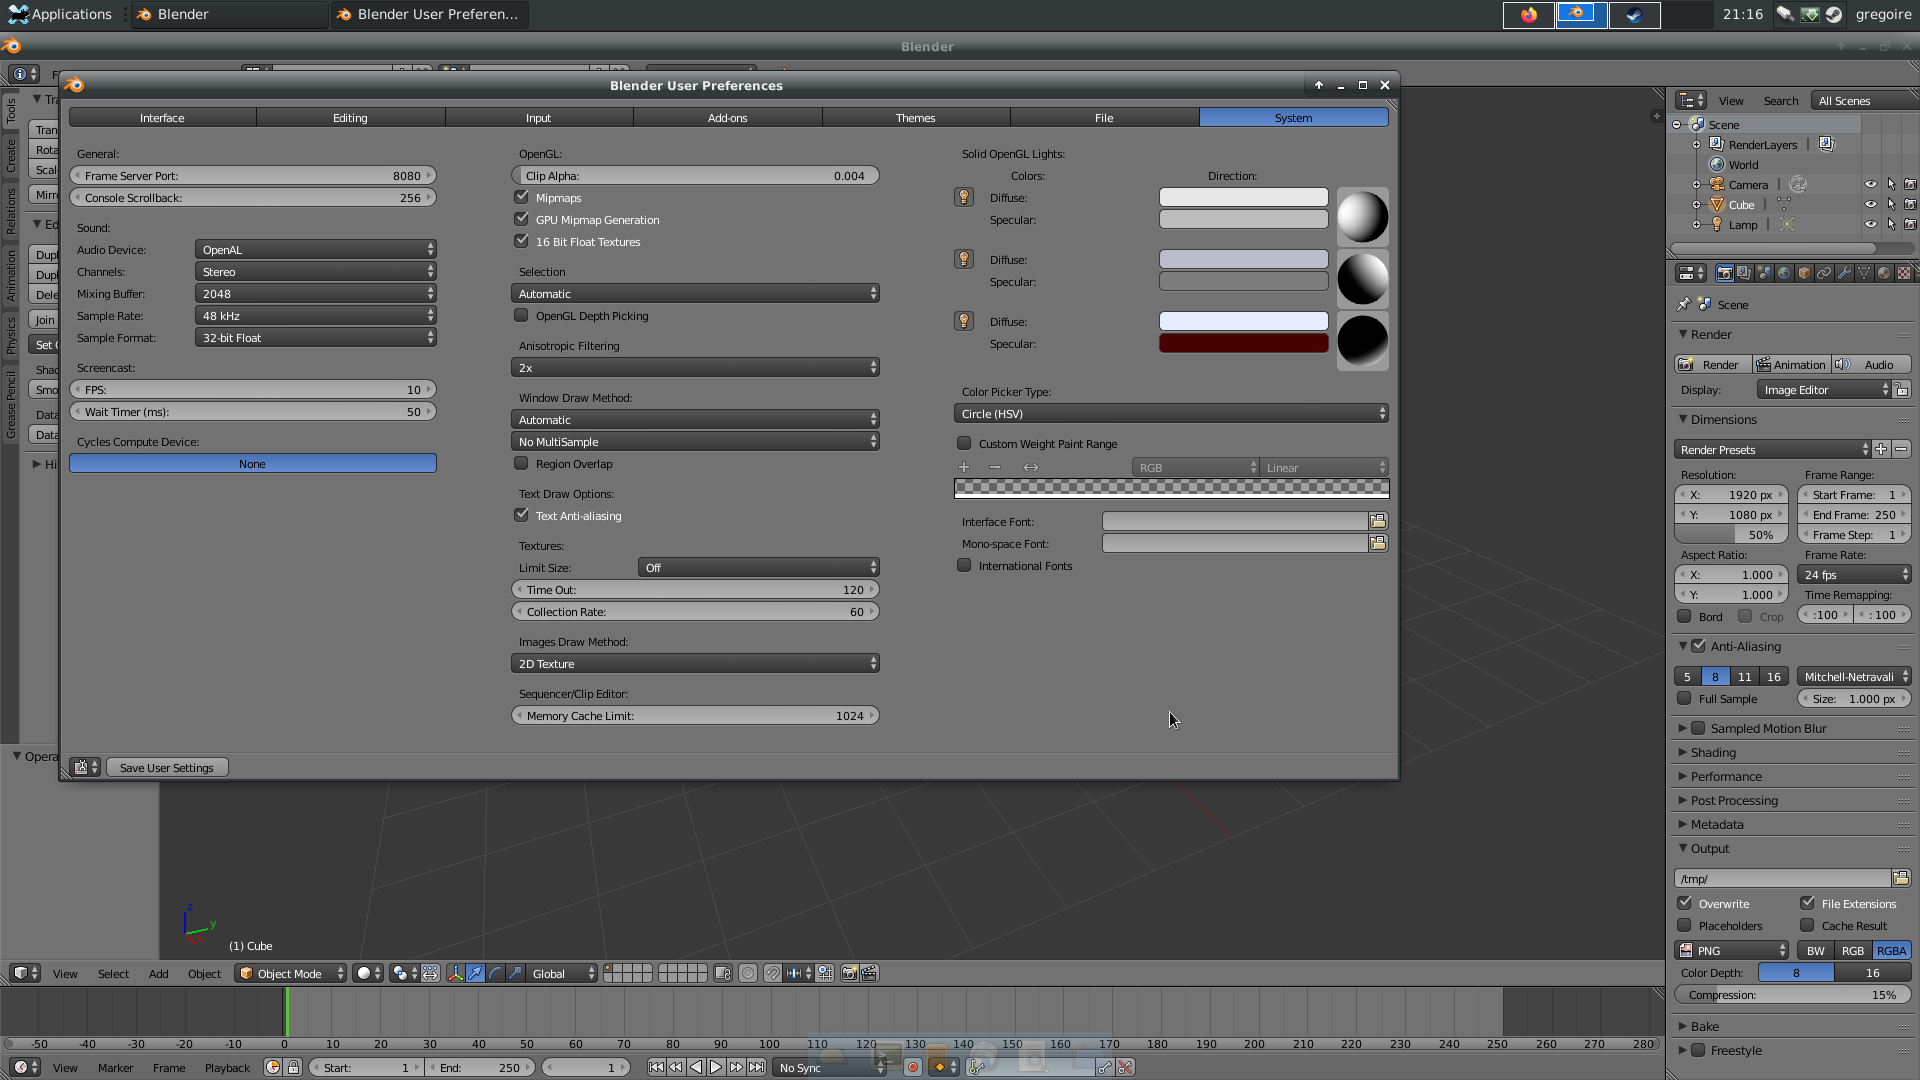Open the World properties tab icon
This screenshot has width=1920, height=1080.
coord(1784,273)
